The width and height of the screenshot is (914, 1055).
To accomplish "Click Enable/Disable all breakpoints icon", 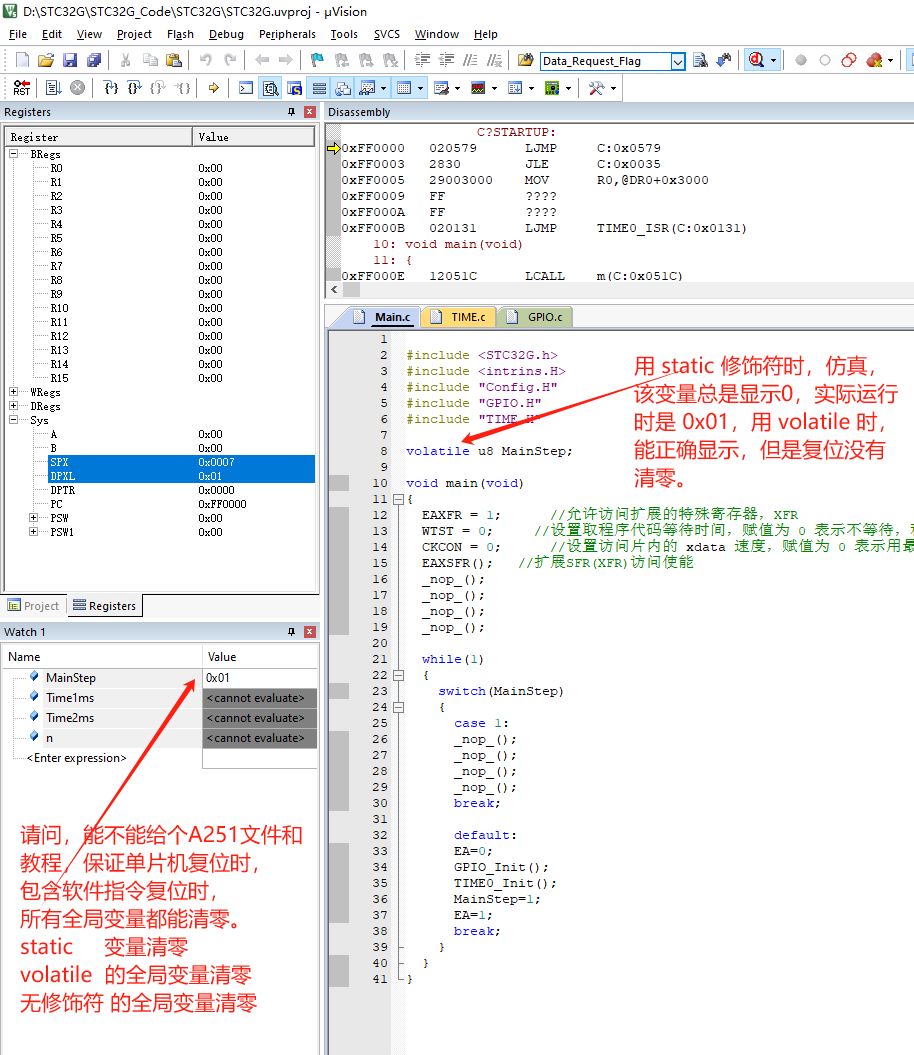I will (x=849, y=61).
